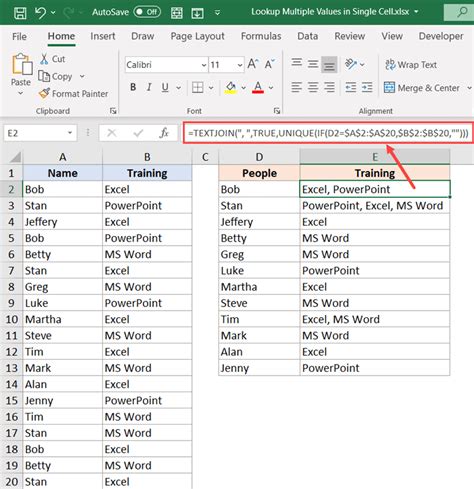This screenshot has width=474, height=489.
Task: Click the Undo arrow icon
Action: (40, 13)
